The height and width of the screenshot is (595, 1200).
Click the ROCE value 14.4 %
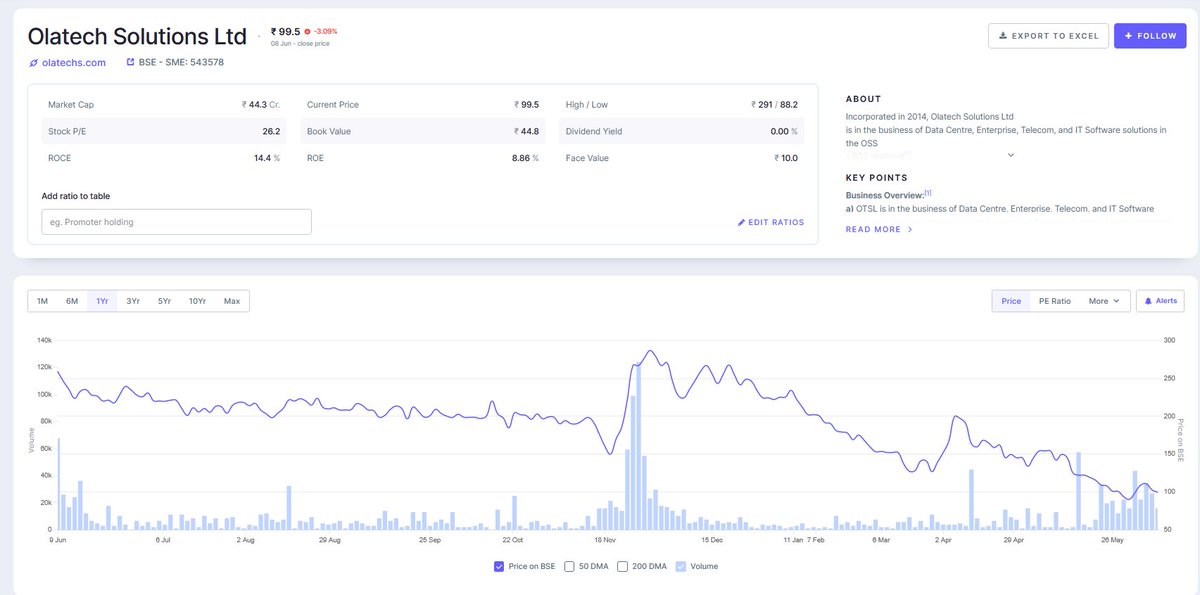[267, 158]
